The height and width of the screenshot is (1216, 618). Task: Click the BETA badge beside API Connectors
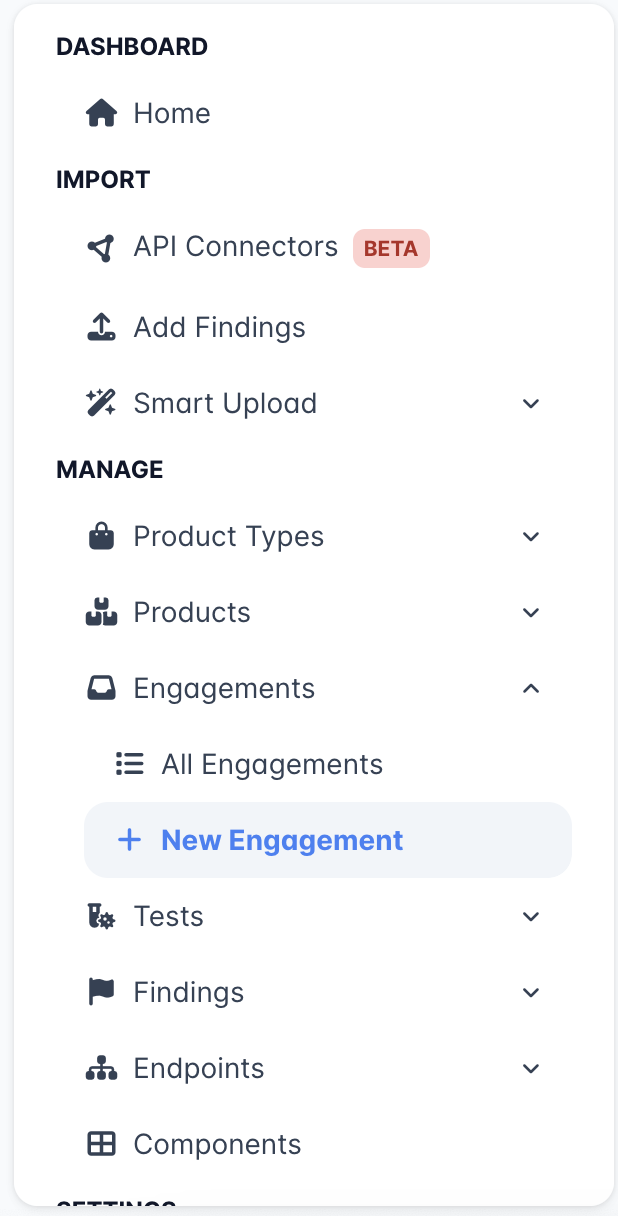click(391, 248)
